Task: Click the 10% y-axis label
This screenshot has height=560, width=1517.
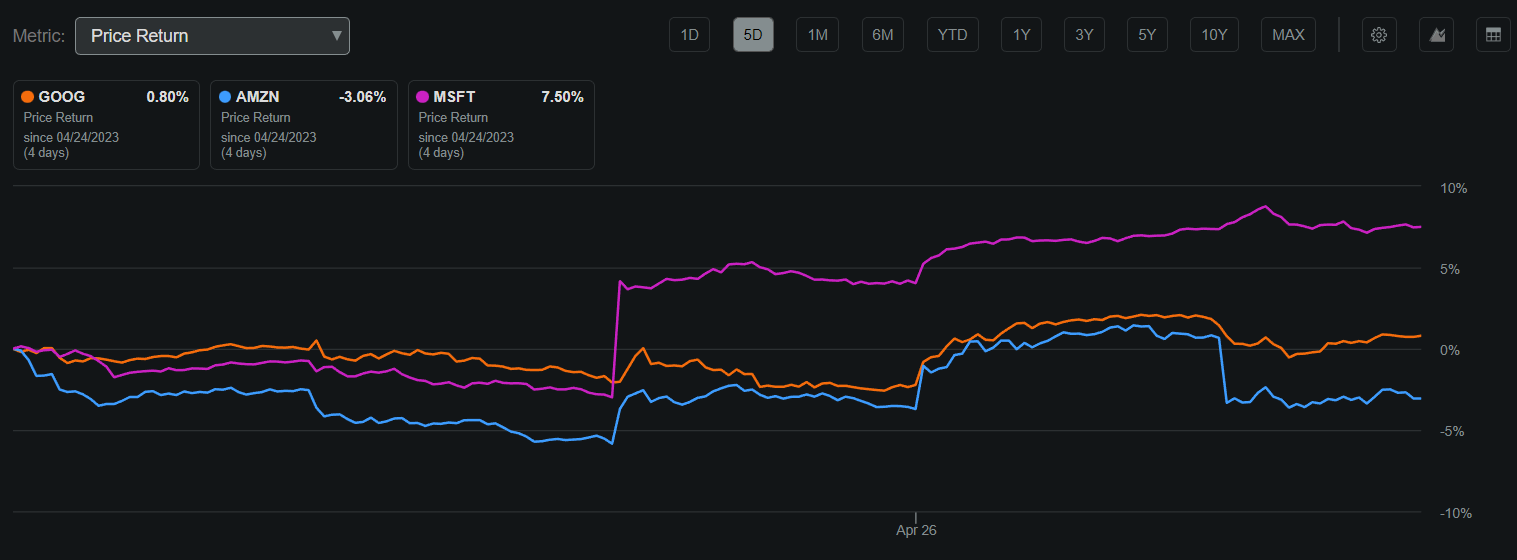Action: pos(1453,188)
